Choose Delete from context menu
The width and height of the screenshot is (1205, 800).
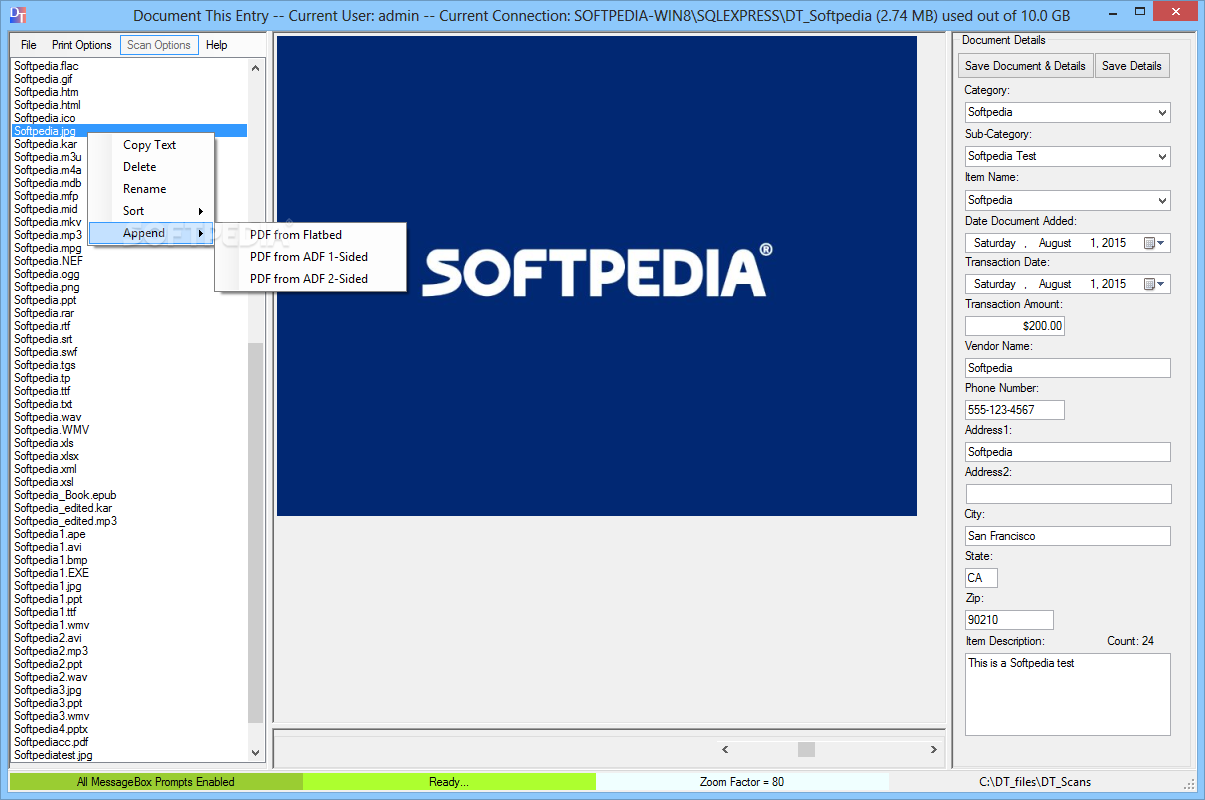pos(151,167)
